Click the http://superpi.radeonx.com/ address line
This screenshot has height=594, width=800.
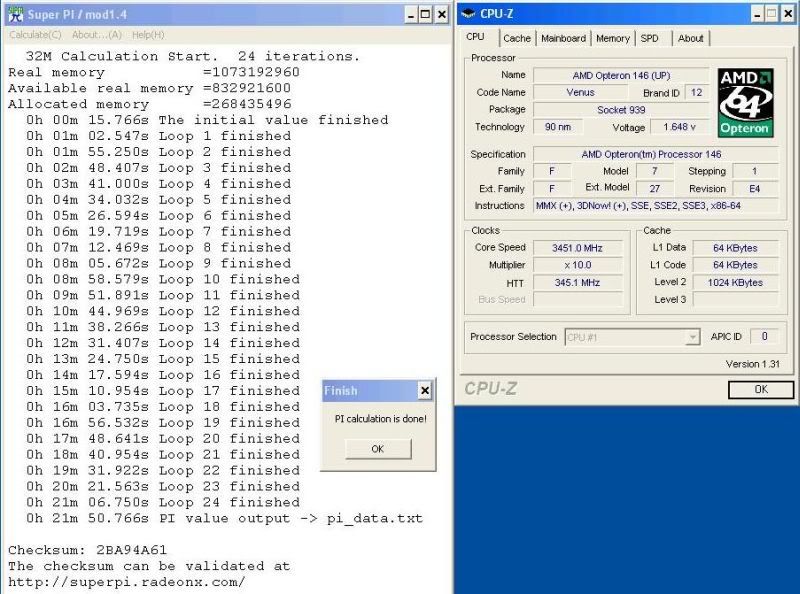(x=127, y=582)
